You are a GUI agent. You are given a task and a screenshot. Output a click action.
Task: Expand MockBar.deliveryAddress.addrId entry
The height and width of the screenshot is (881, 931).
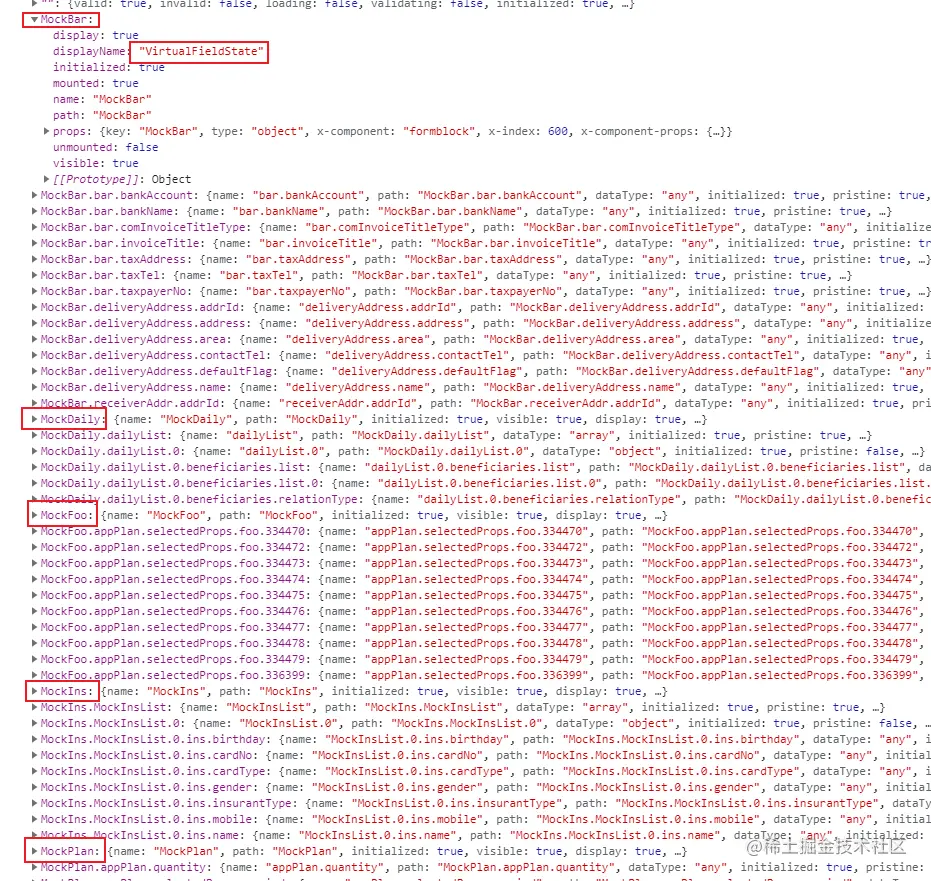coord(34,307)
